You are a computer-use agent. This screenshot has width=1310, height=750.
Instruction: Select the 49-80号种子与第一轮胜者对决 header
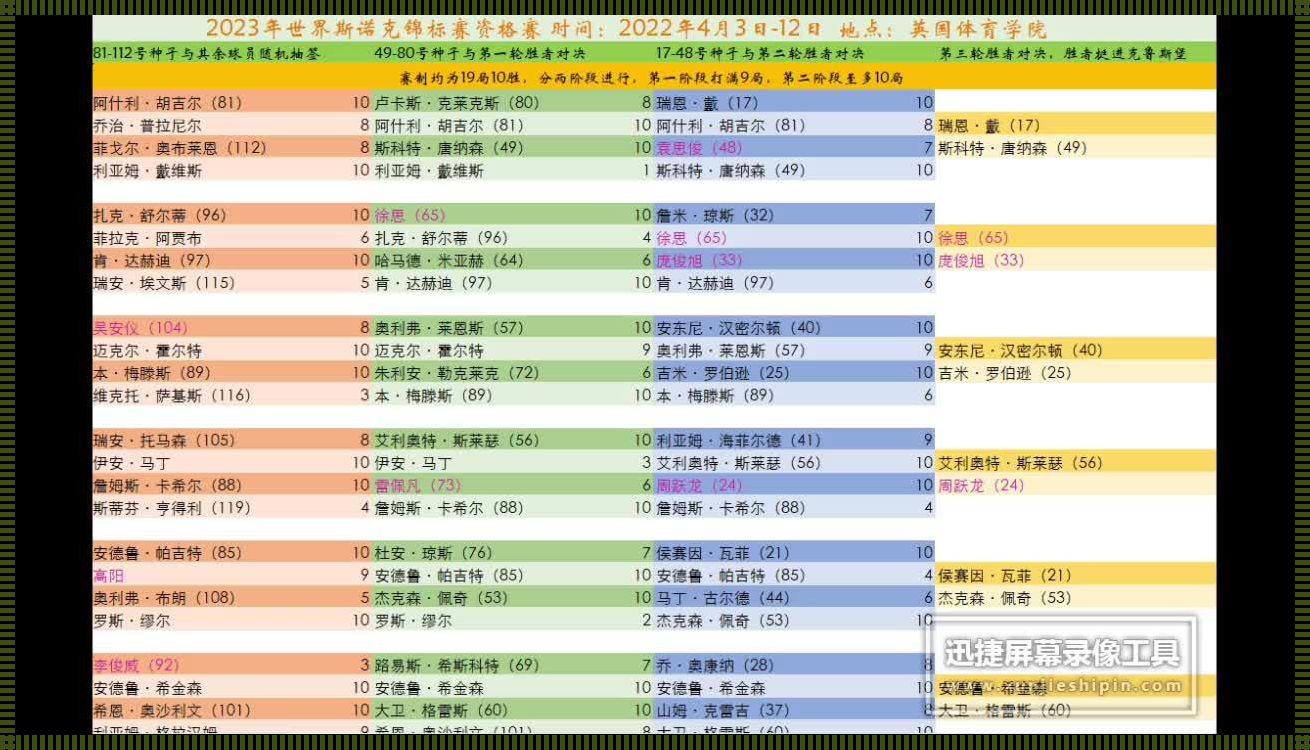(x=480, y=54)
